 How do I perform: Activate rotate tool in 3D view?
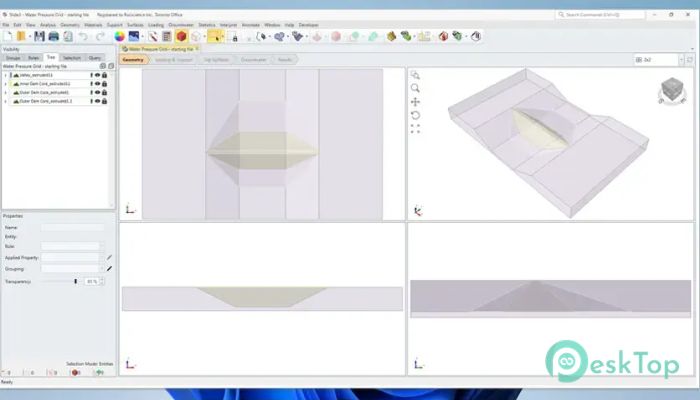point(415,115)
